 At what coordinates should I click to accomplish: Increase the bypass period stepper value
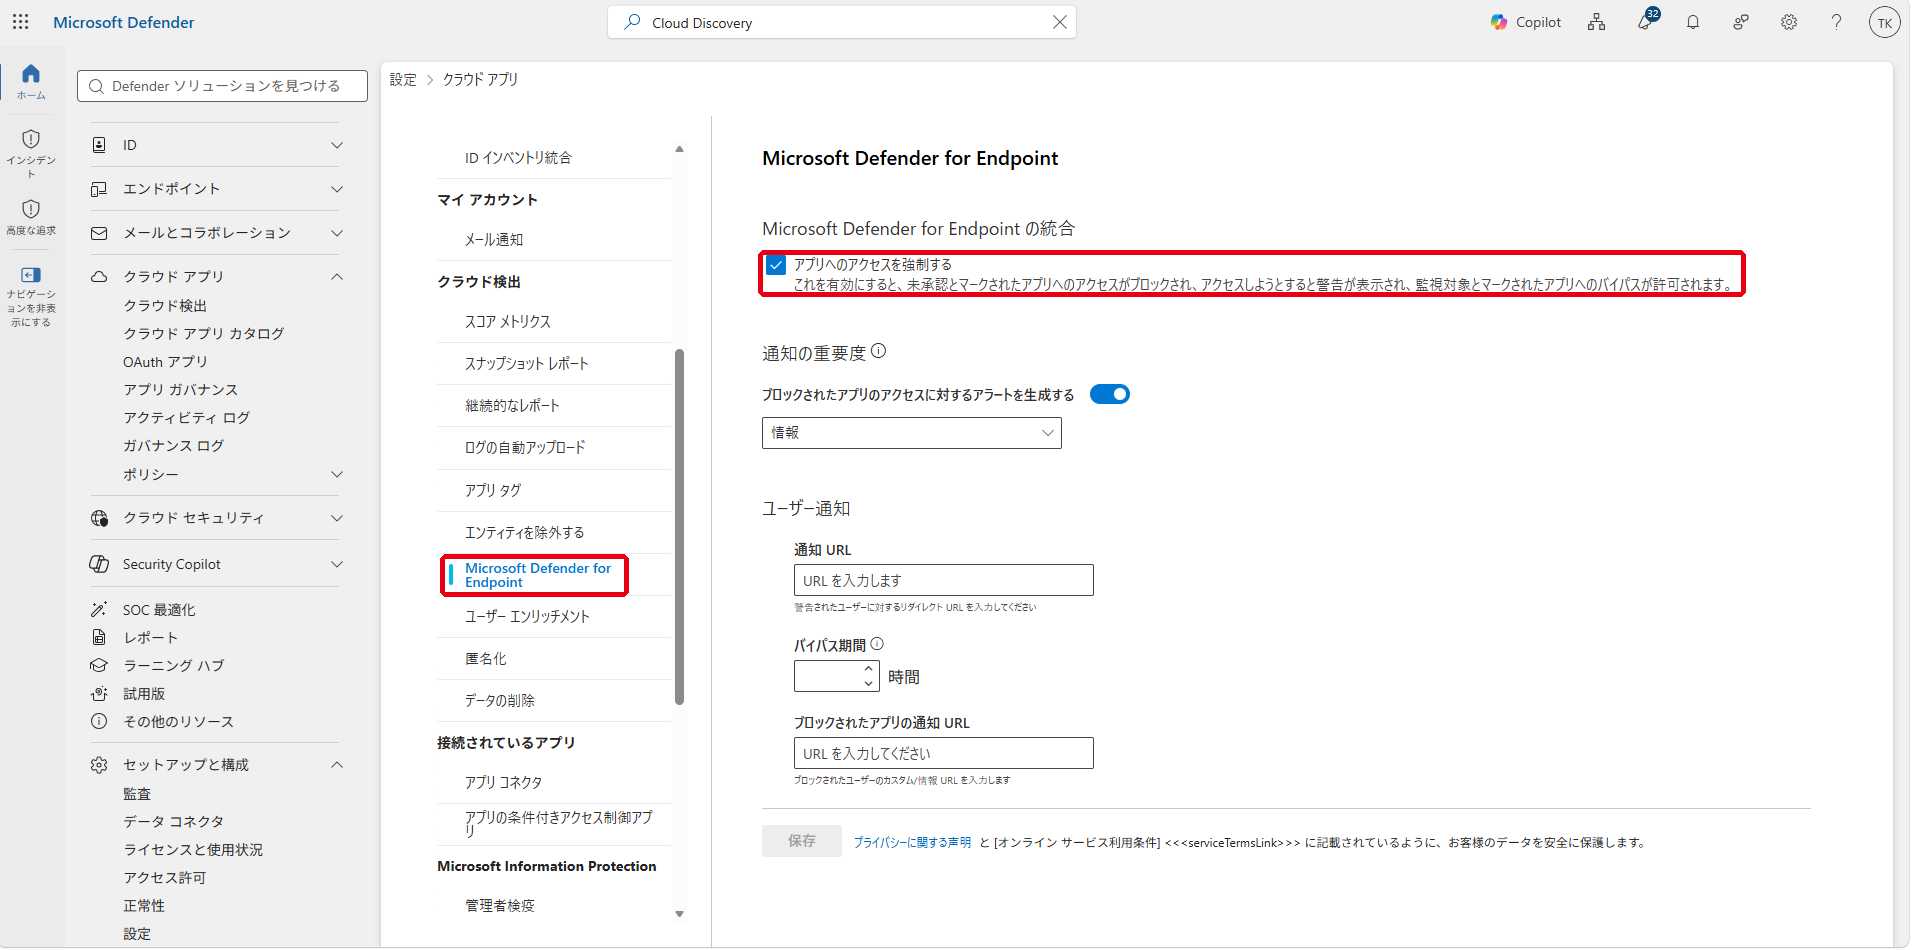(868, 669)
